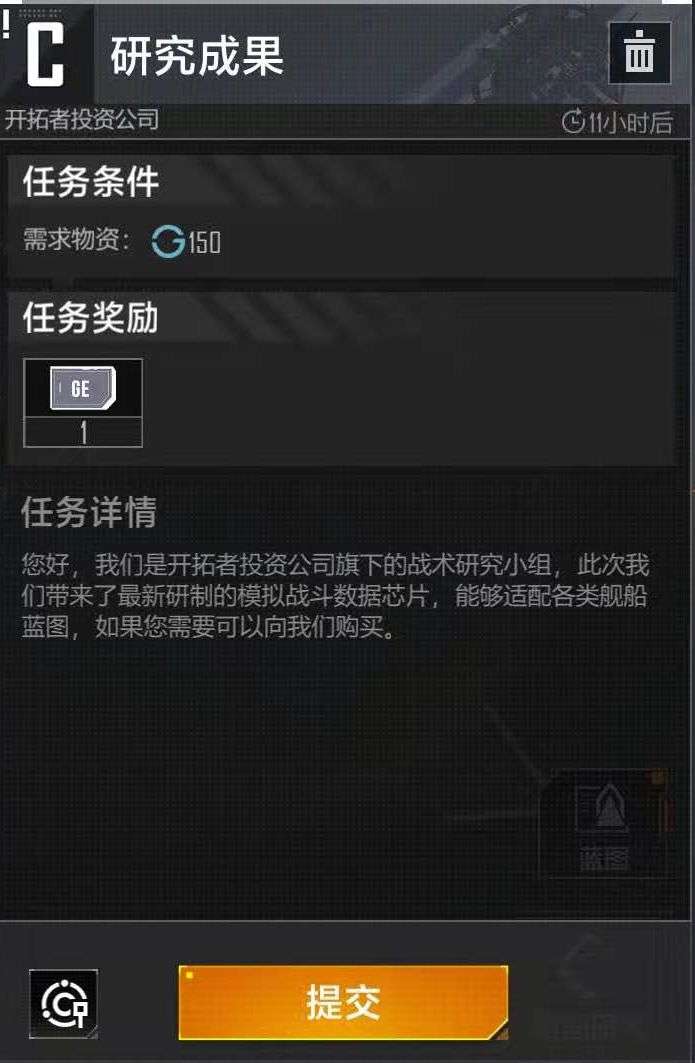Select the 任务详情 section header
Screen dimensions: 695x1063
89,512
